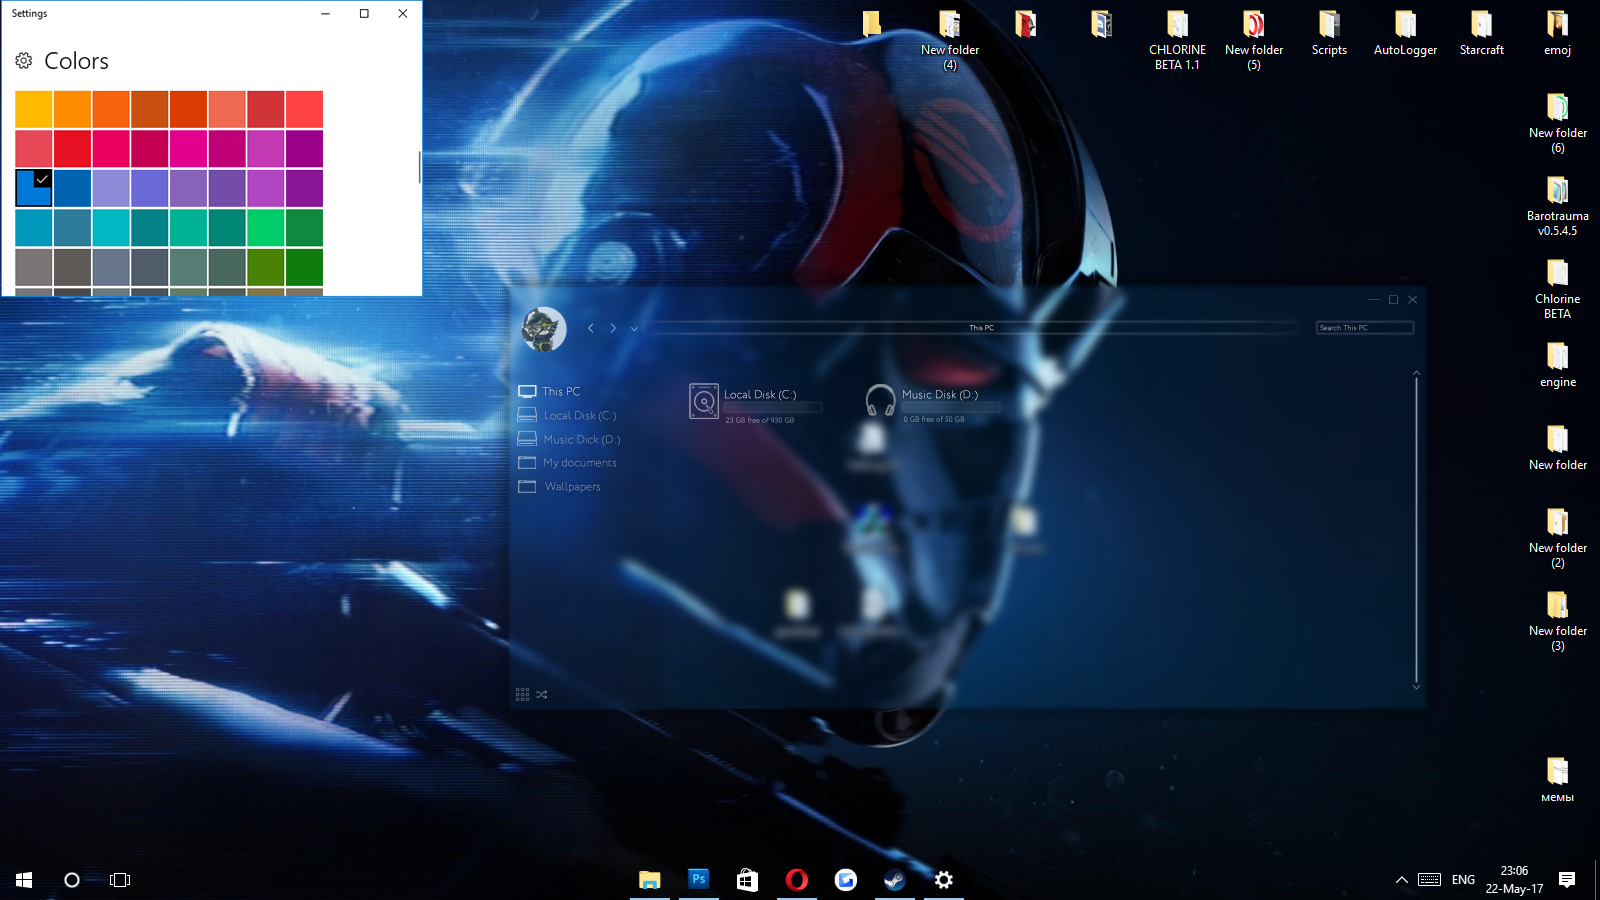
Task: Open This PC in explorer sidebar
Action: pyautogui.click(x=549, y=391)
